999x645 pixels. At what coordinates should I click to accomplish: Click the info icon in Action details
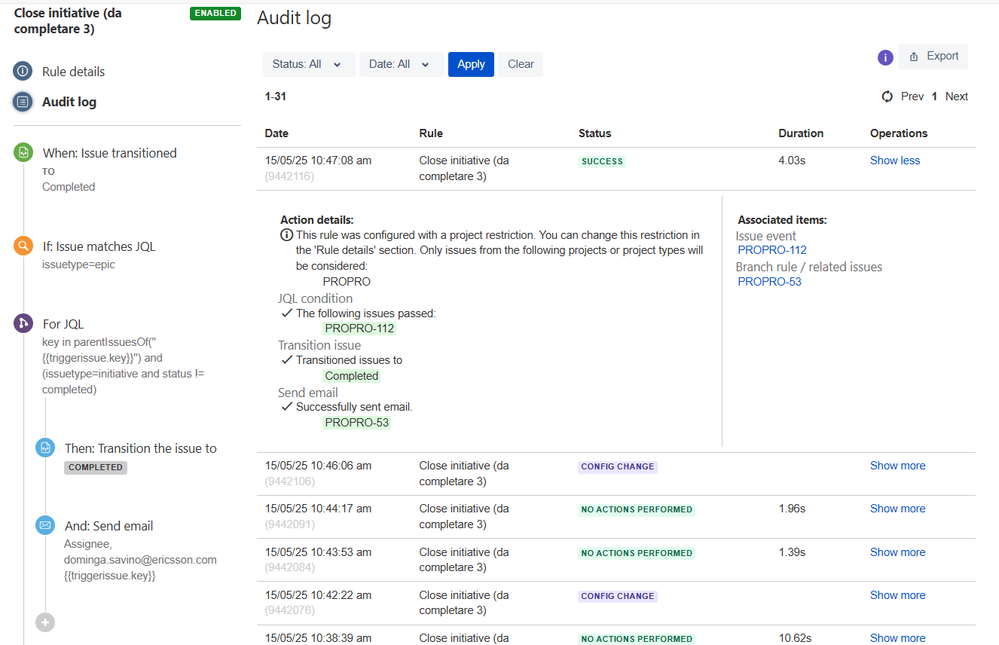[x=287, y=235]
